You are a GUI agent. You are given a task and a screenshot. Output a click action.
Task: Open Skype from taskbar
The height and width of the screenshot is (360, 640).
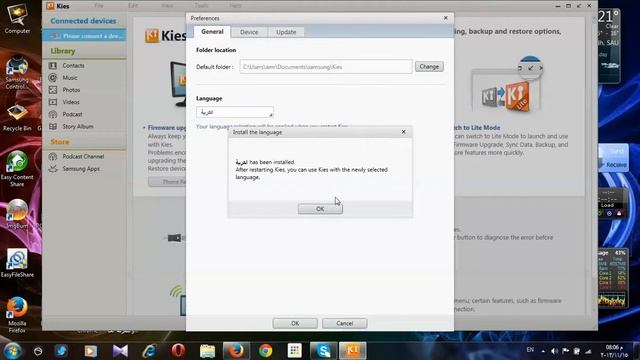click(323, 351)
